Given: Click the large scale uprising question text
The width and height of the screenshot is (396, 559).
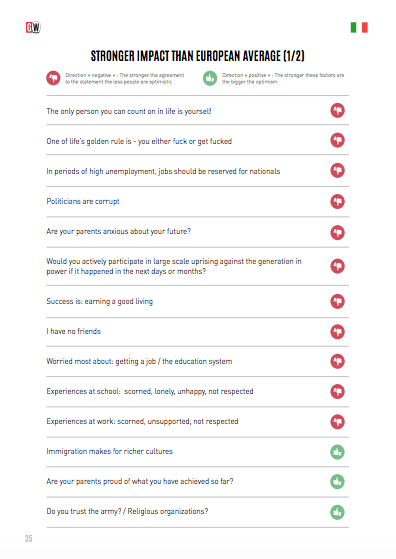Looking at the screenshot, I should click(x=174, y=266).
